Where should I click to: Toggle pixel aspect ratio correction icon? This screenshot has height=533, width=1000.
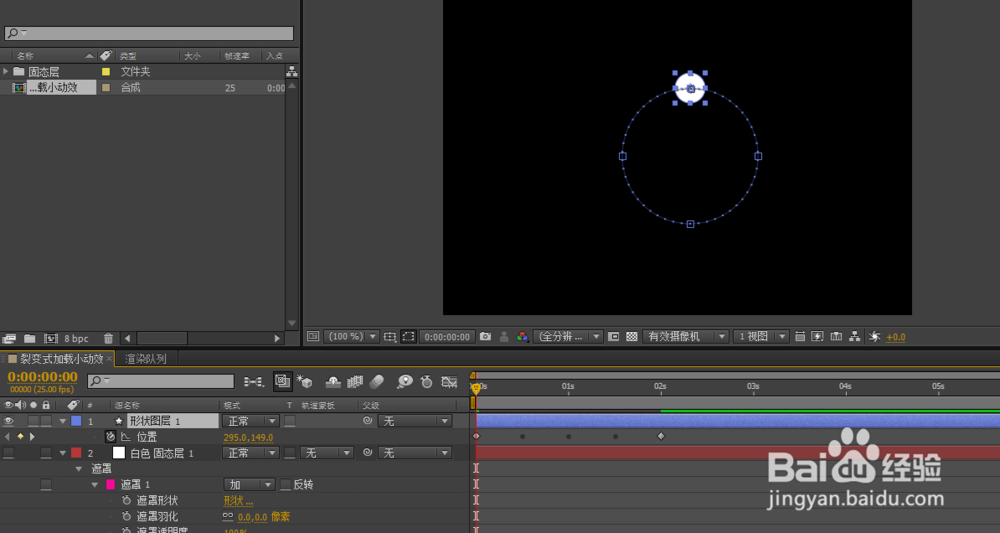tap(800, 336)
